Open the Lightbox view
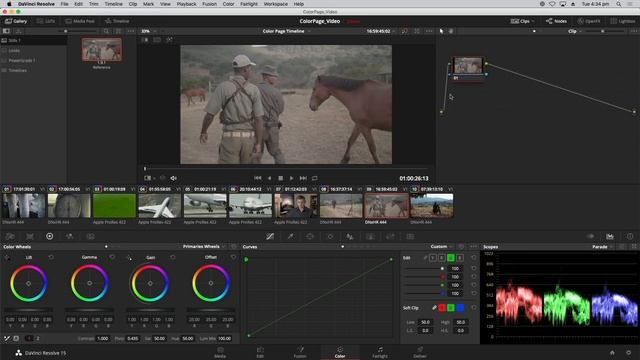The image size is (640, 360). tap(623, 21)
